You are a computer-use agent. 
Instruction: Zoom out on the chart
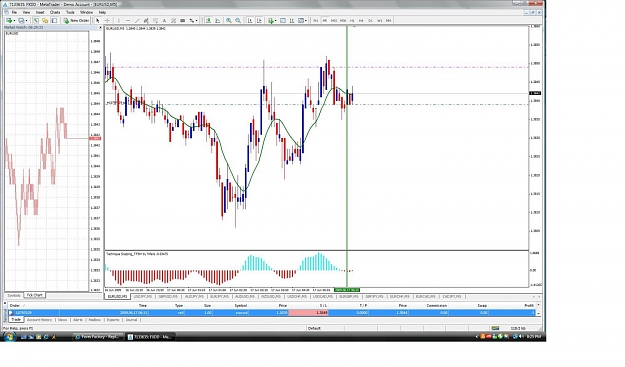[x=238, y=20]
